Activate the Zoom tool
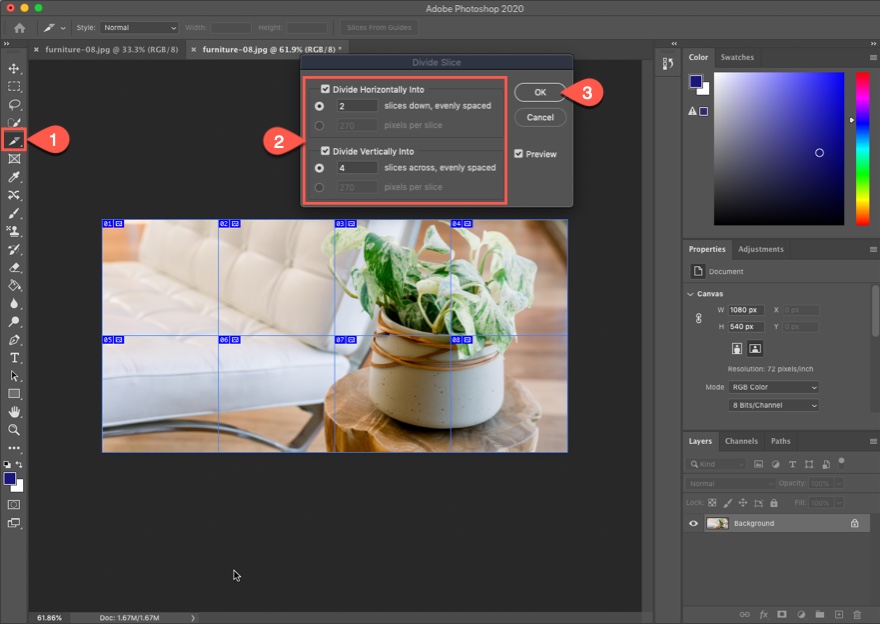The height and width of the screenshot is (624, 880). pyautogui.click(x=14, y=429)
